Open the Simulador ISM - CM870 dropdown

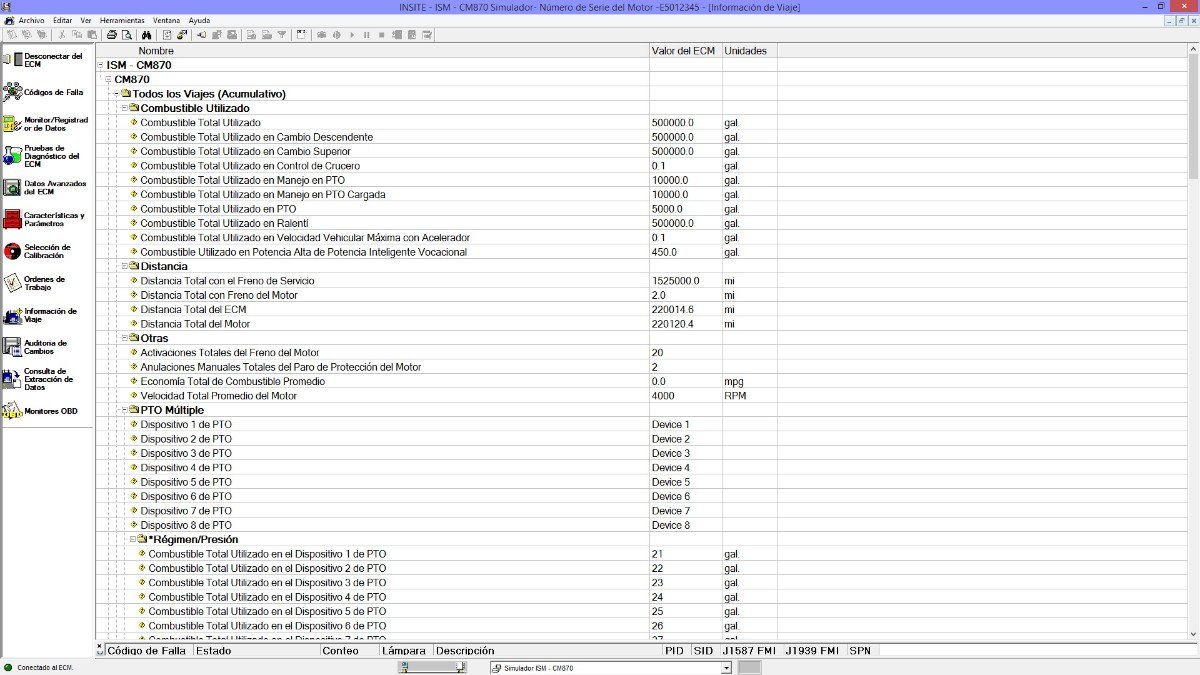[726, 668]
